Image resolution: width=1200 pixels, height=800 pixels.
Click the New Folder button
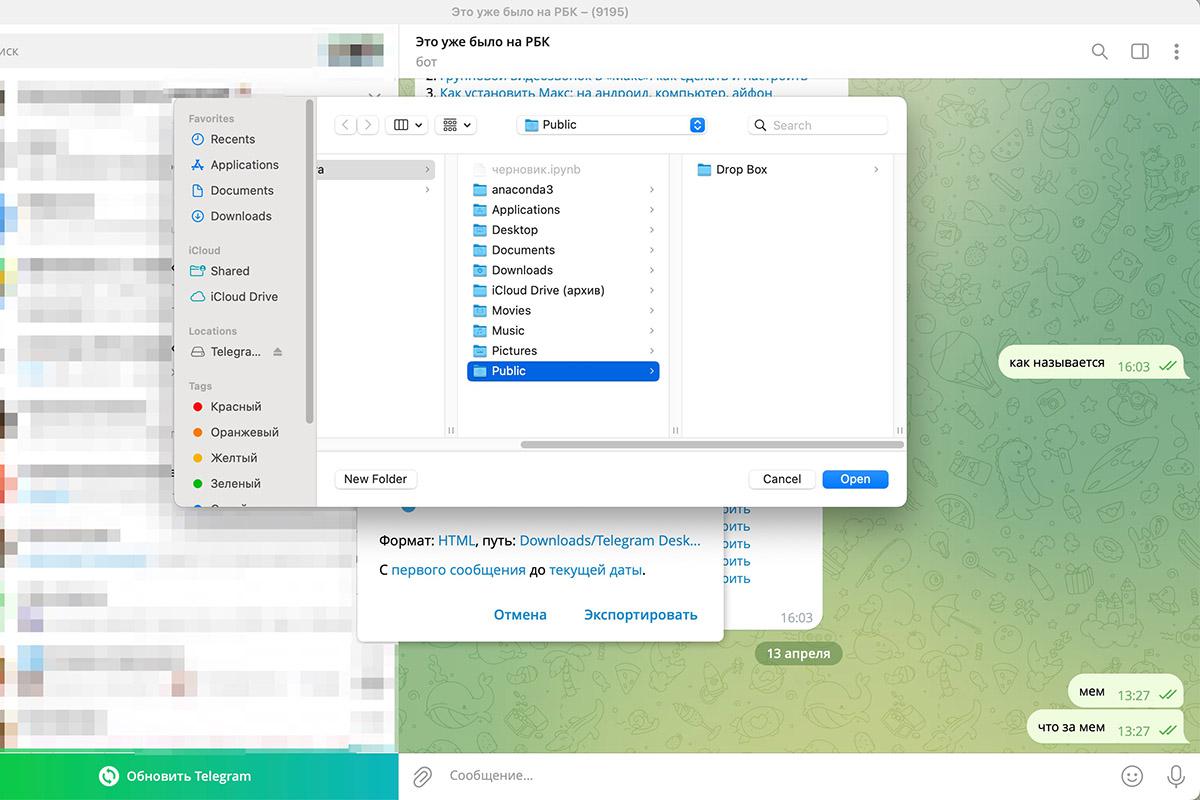click(375, 479)
